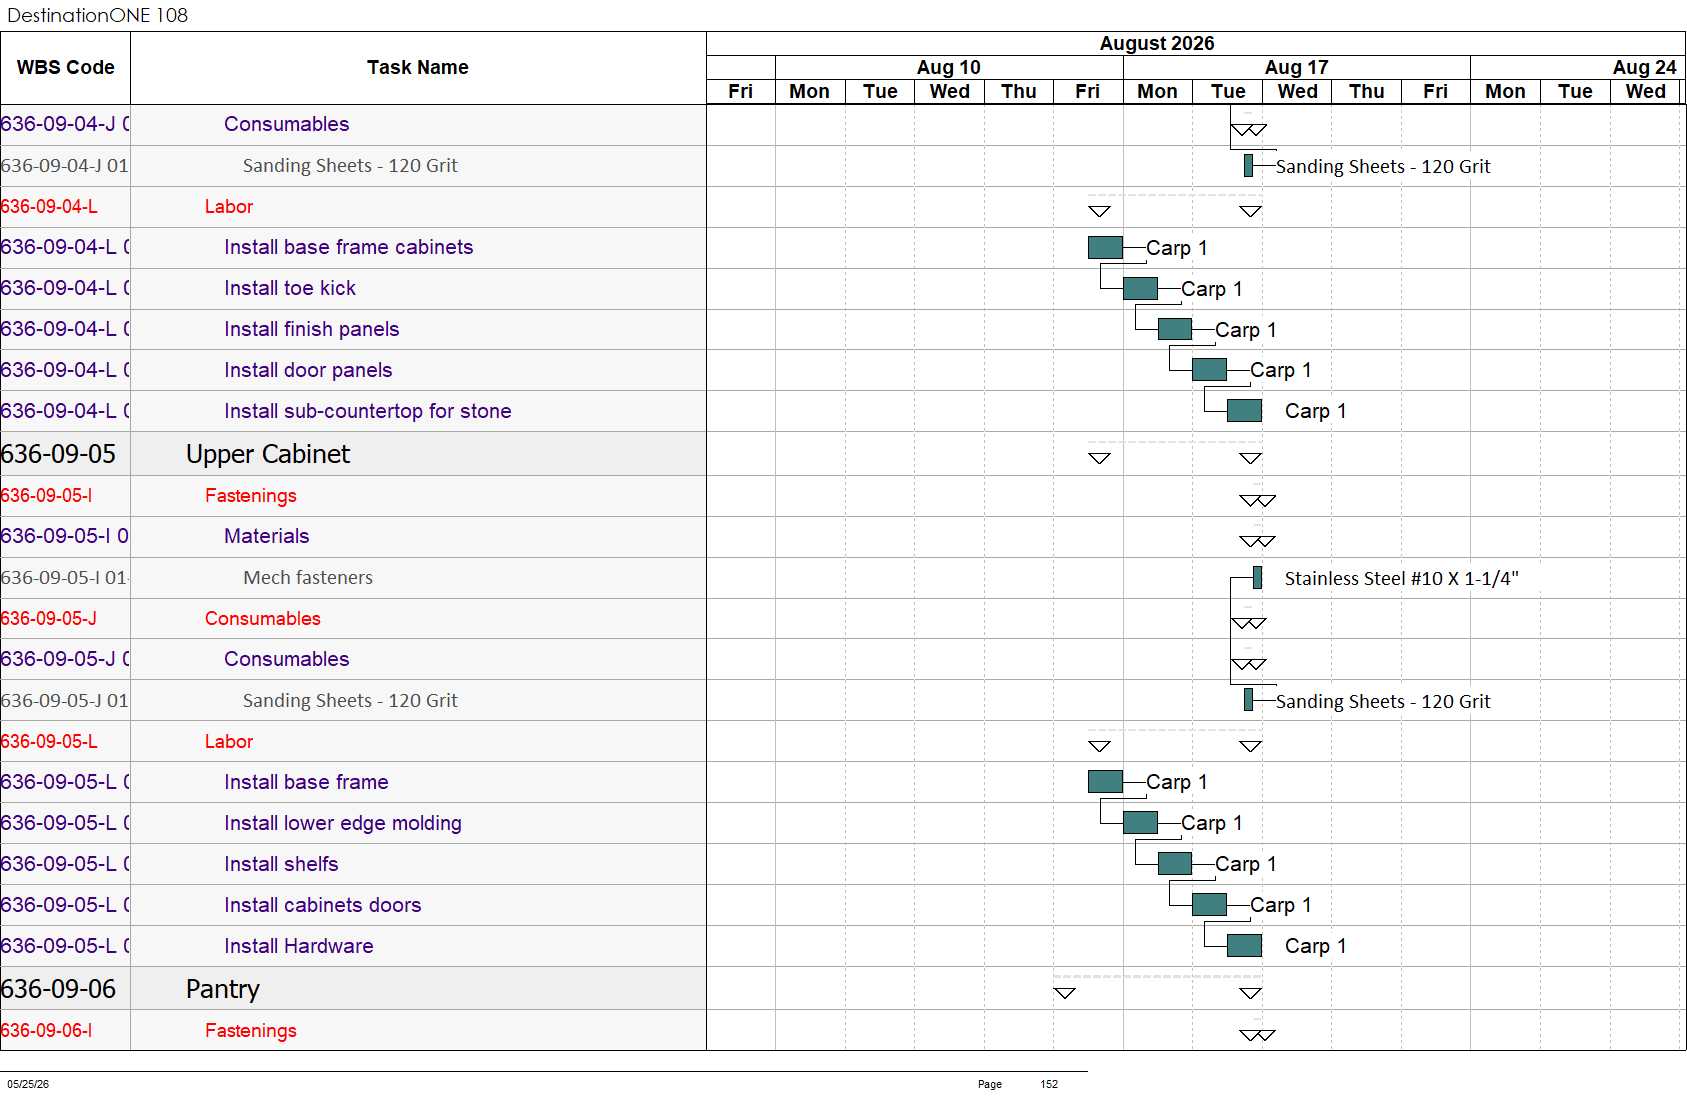
Task: Select the Install base frame task
Action: tap(306, 782)
